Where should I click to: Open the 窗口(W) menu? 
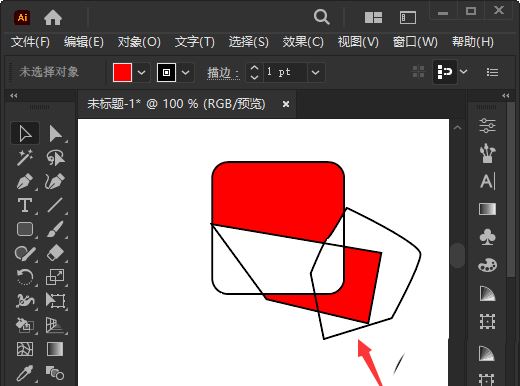(x=415, y=42)
